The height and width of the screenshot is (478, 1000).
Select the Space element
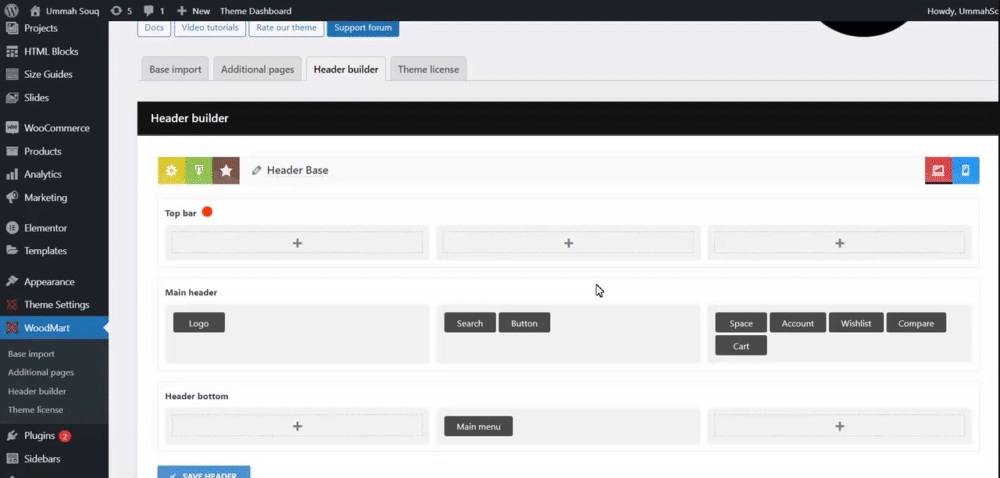click(741, 322)
